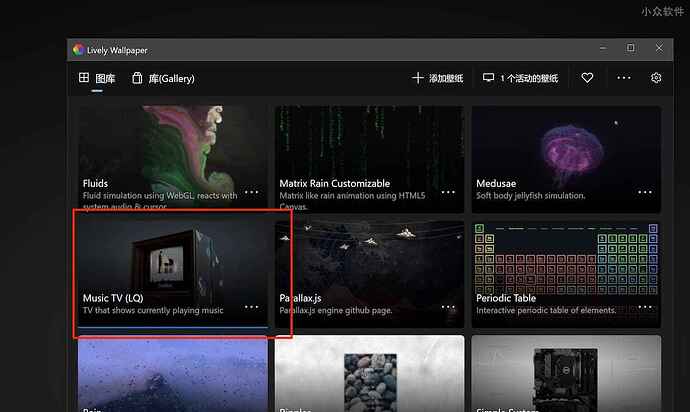Maximize the Lively Wallpaper window
690x412 pixels.
(x=630, y=48)
